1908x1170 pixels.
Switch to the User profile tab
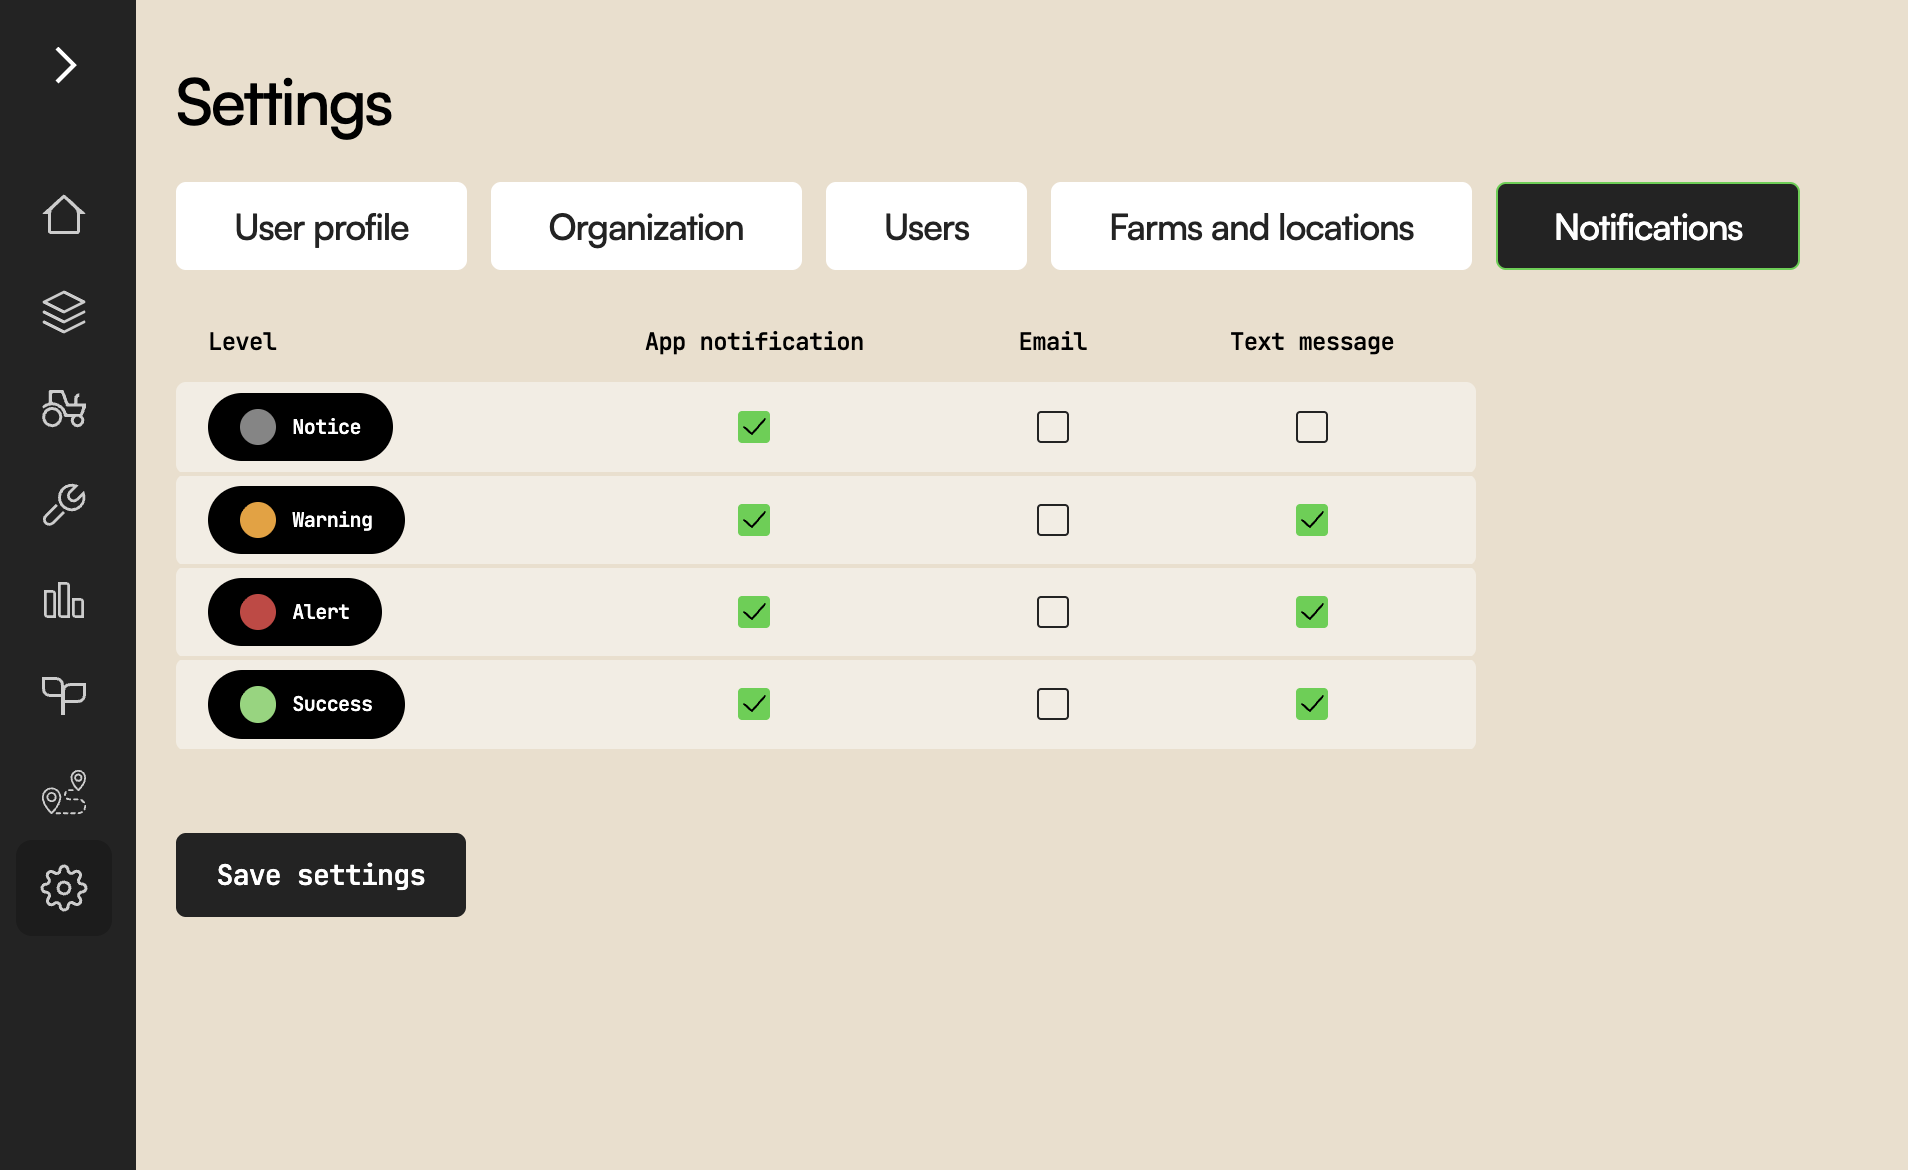[321, 226]
